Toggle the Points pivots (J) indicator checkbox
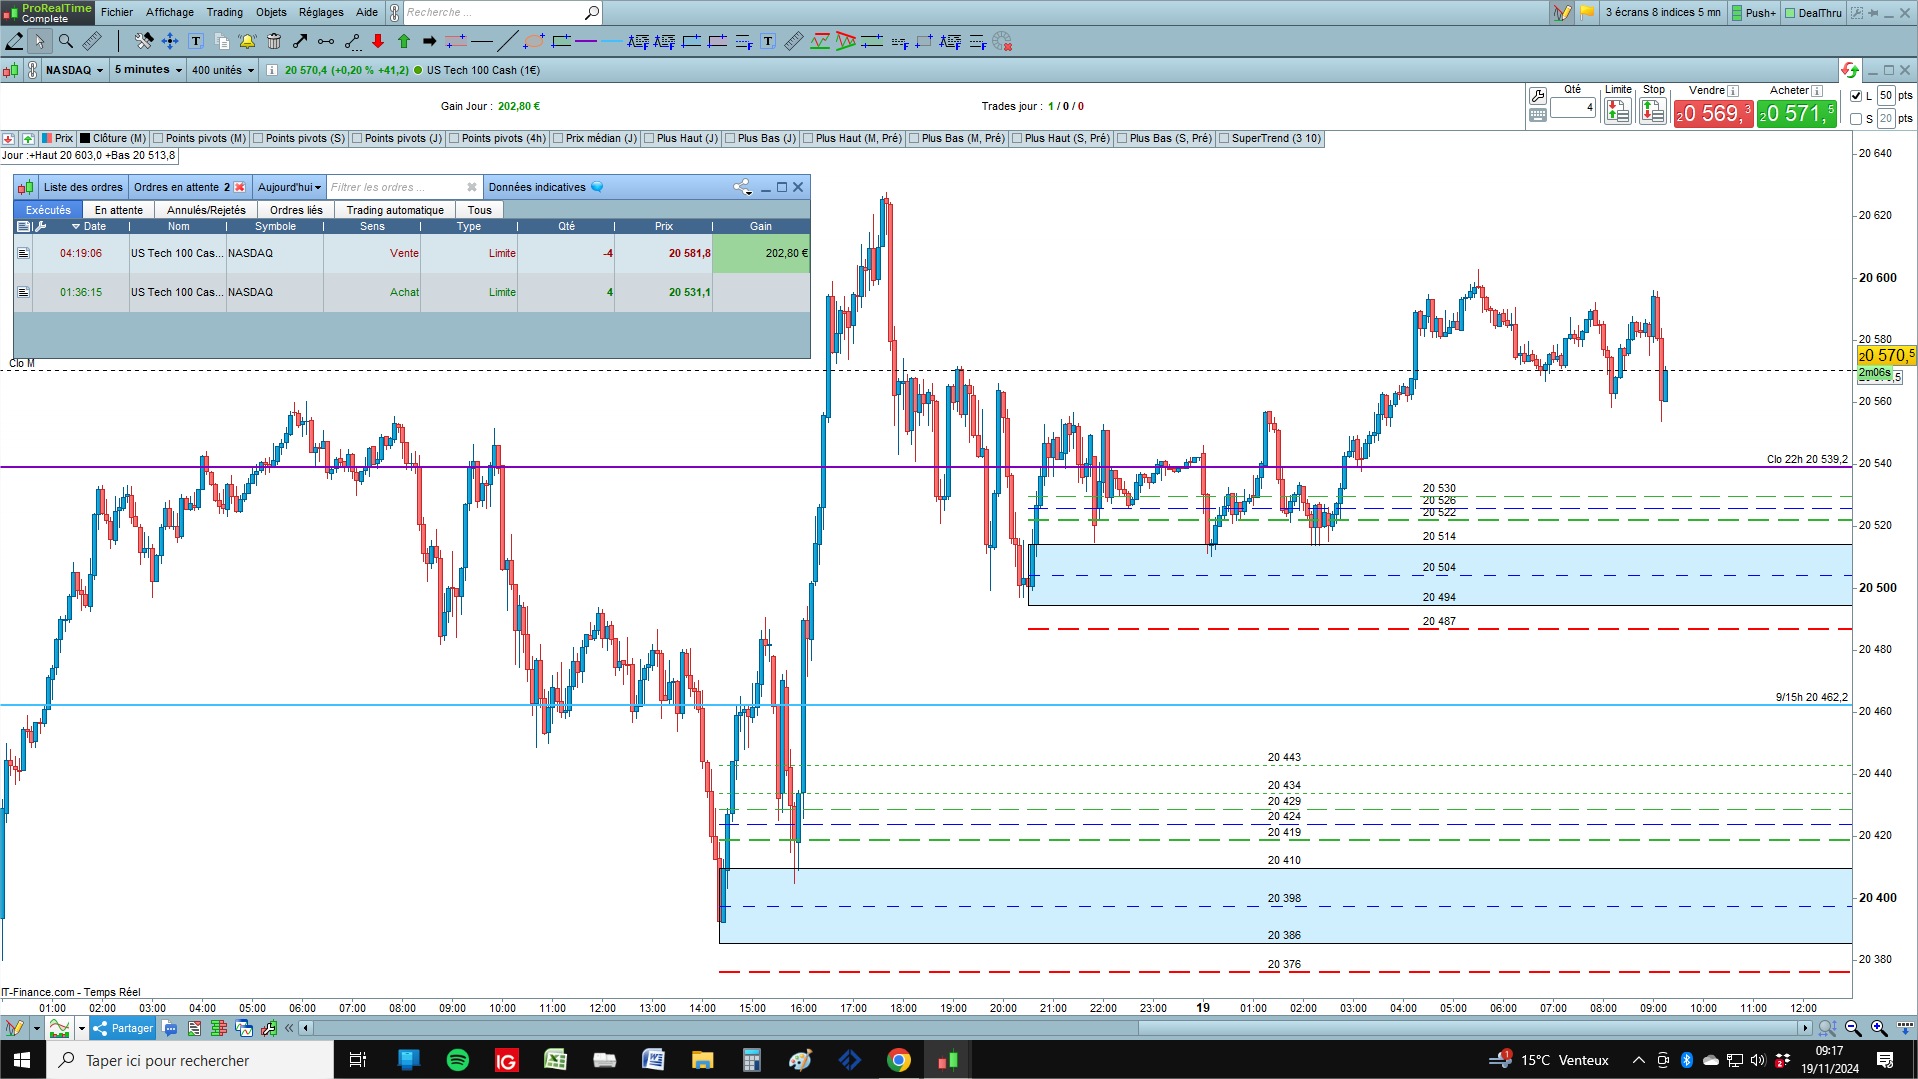Image resolution: width=1918 pixels, height=1079 pixels. coord(357,139)
